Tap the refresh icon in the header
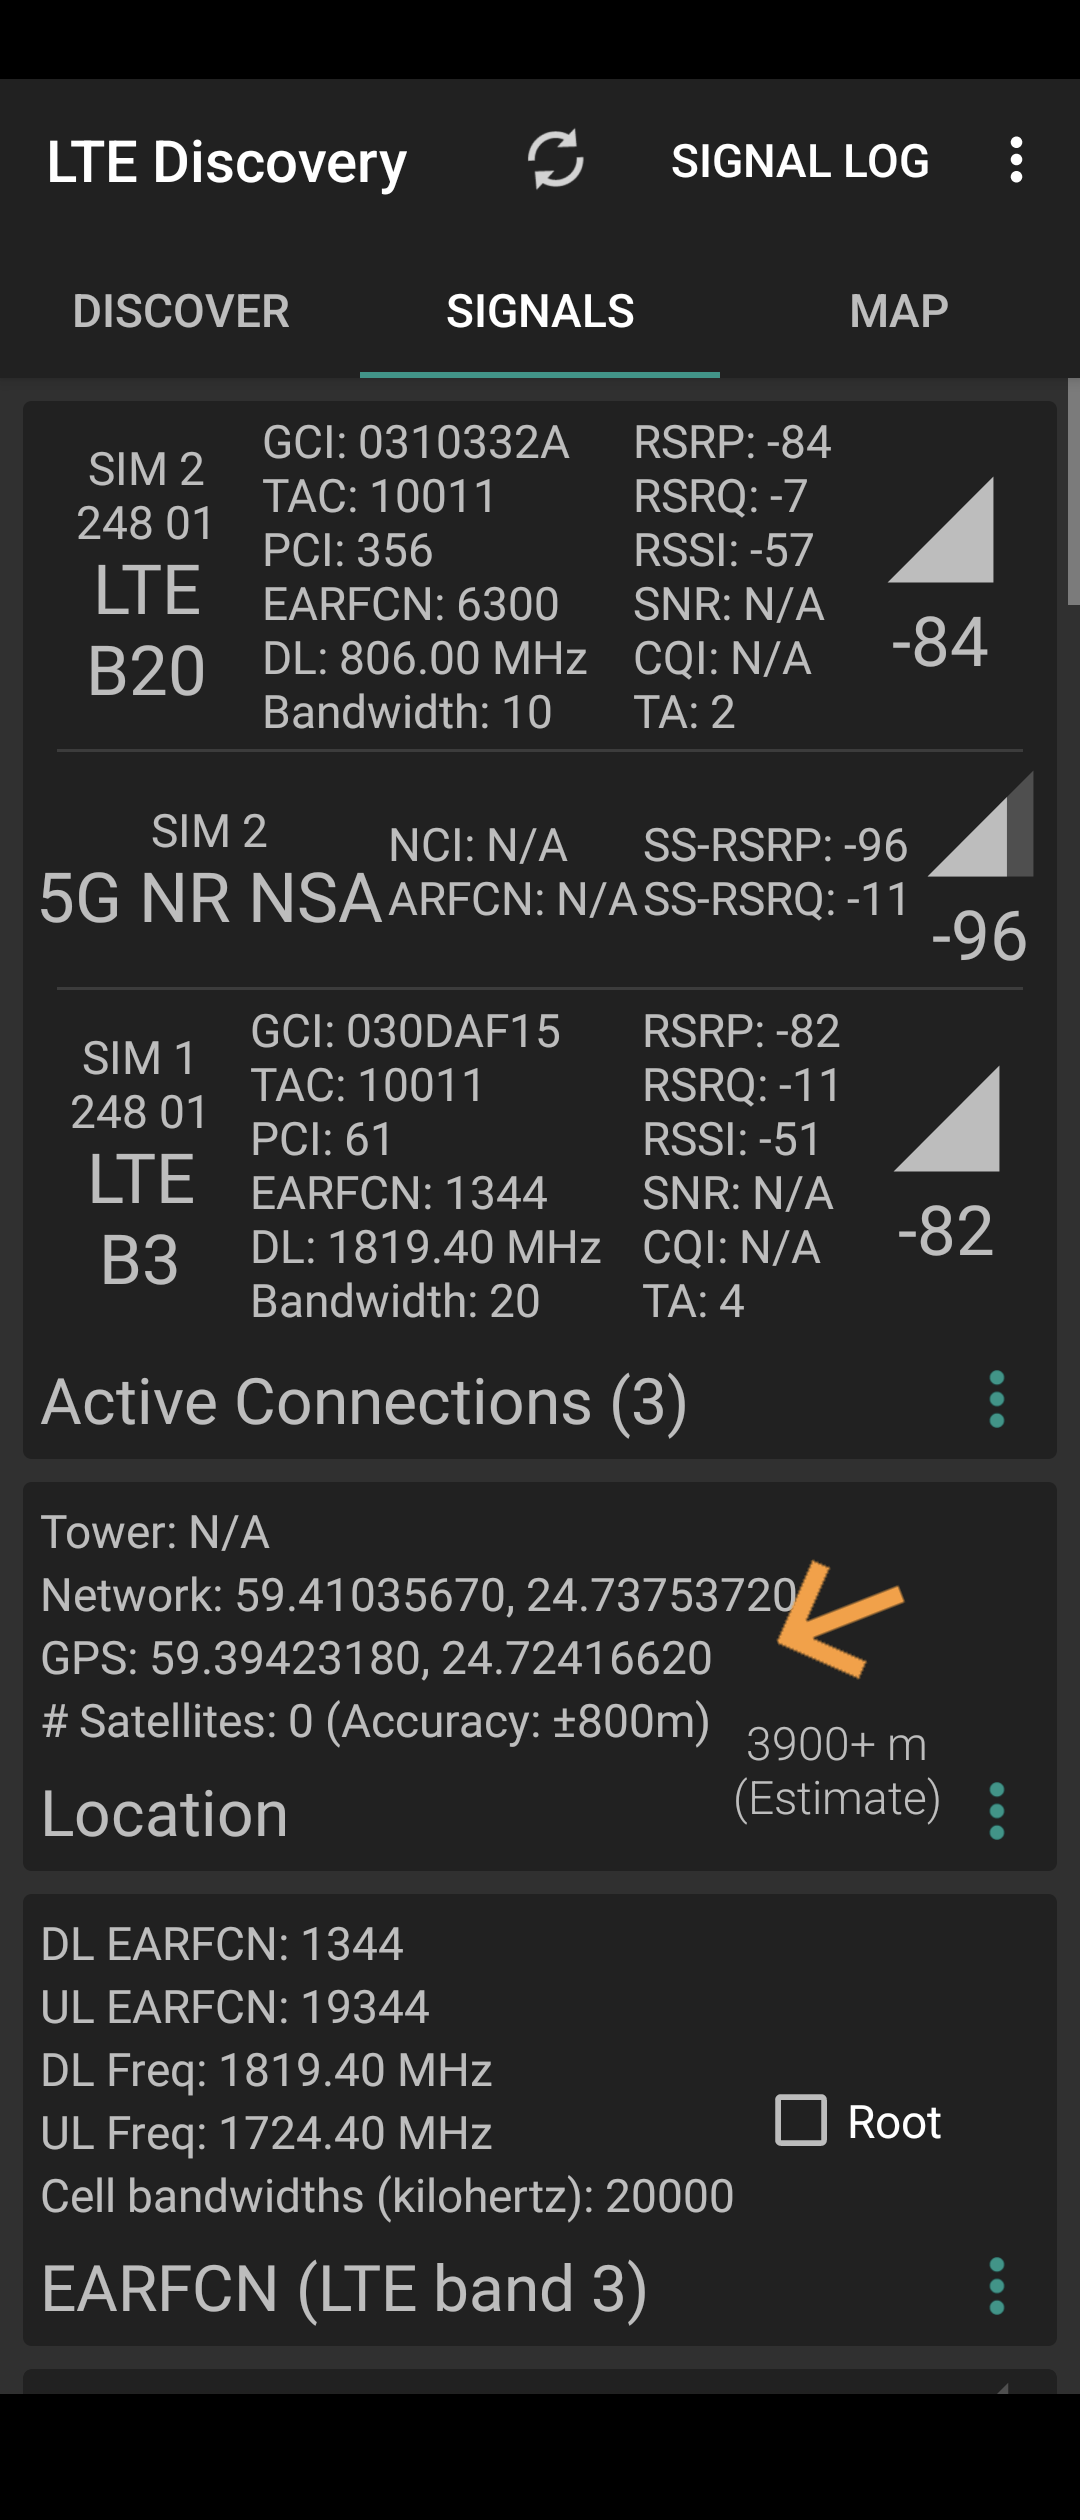 [x=555, y=160]
